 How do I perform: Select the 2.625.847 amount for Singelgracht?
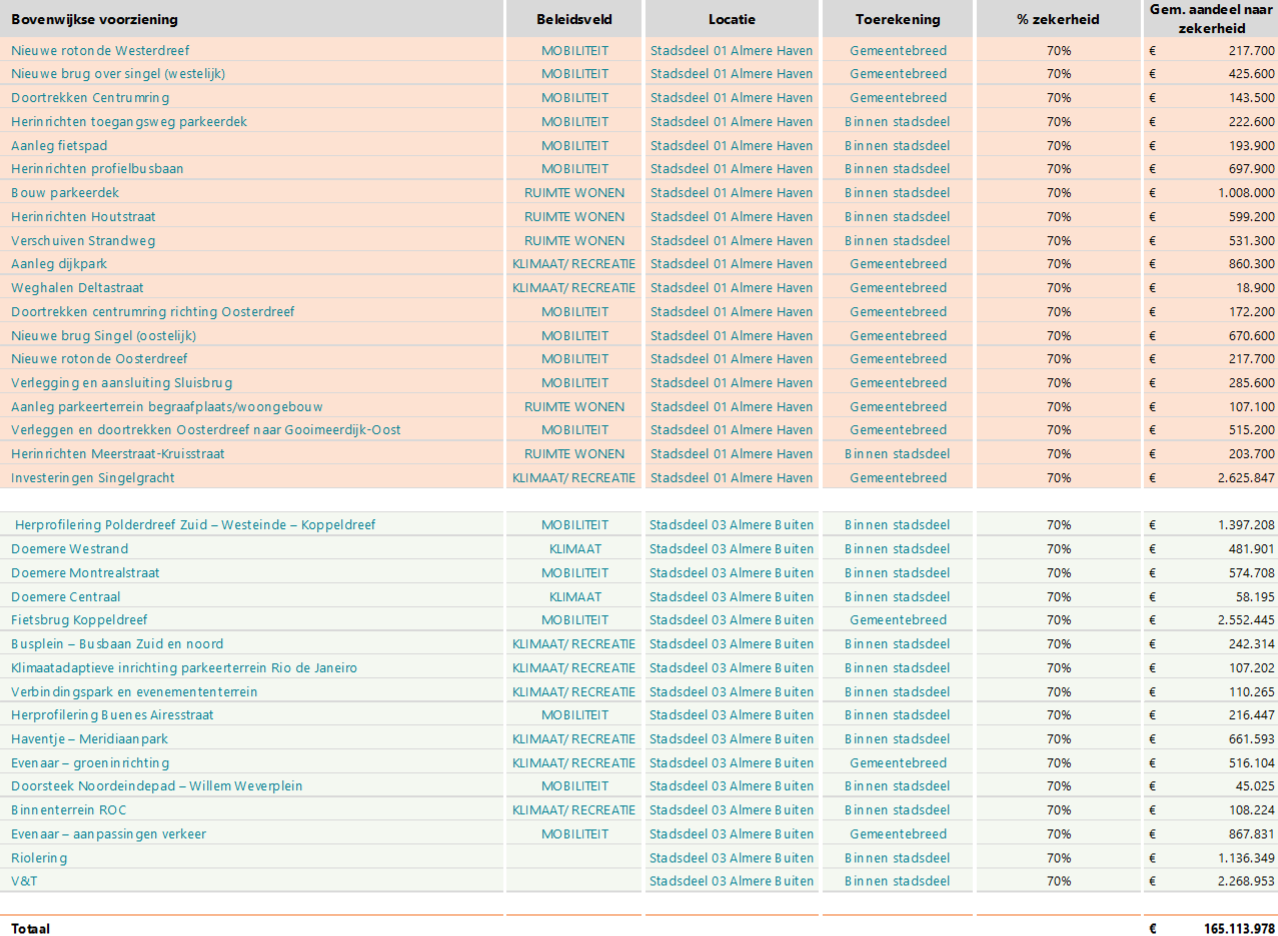1238,478
